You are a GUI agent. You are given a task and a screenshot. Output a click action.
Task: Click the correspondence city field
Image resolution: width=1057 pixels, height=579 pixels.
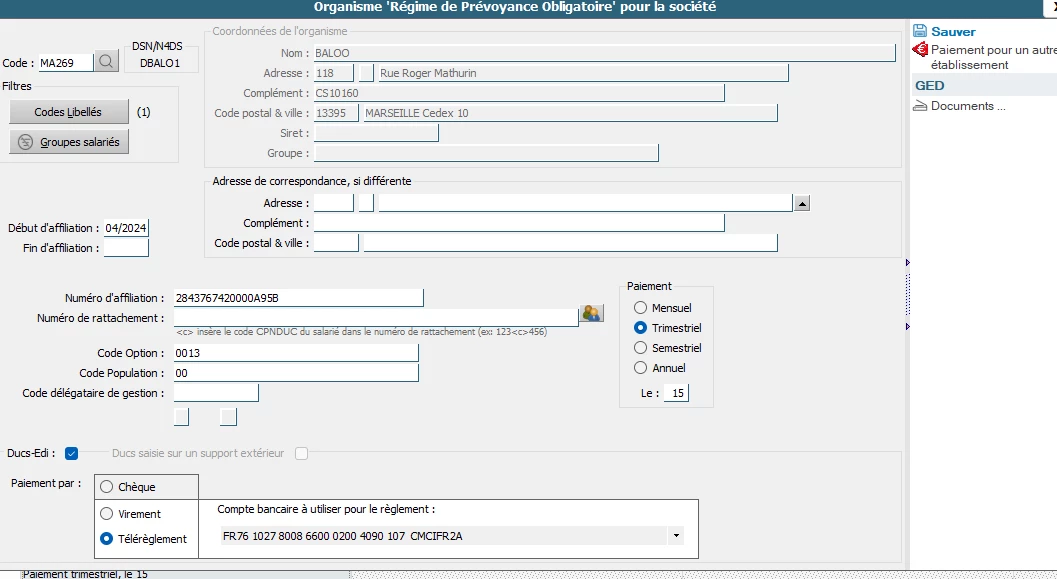click(x=570, y=243)
